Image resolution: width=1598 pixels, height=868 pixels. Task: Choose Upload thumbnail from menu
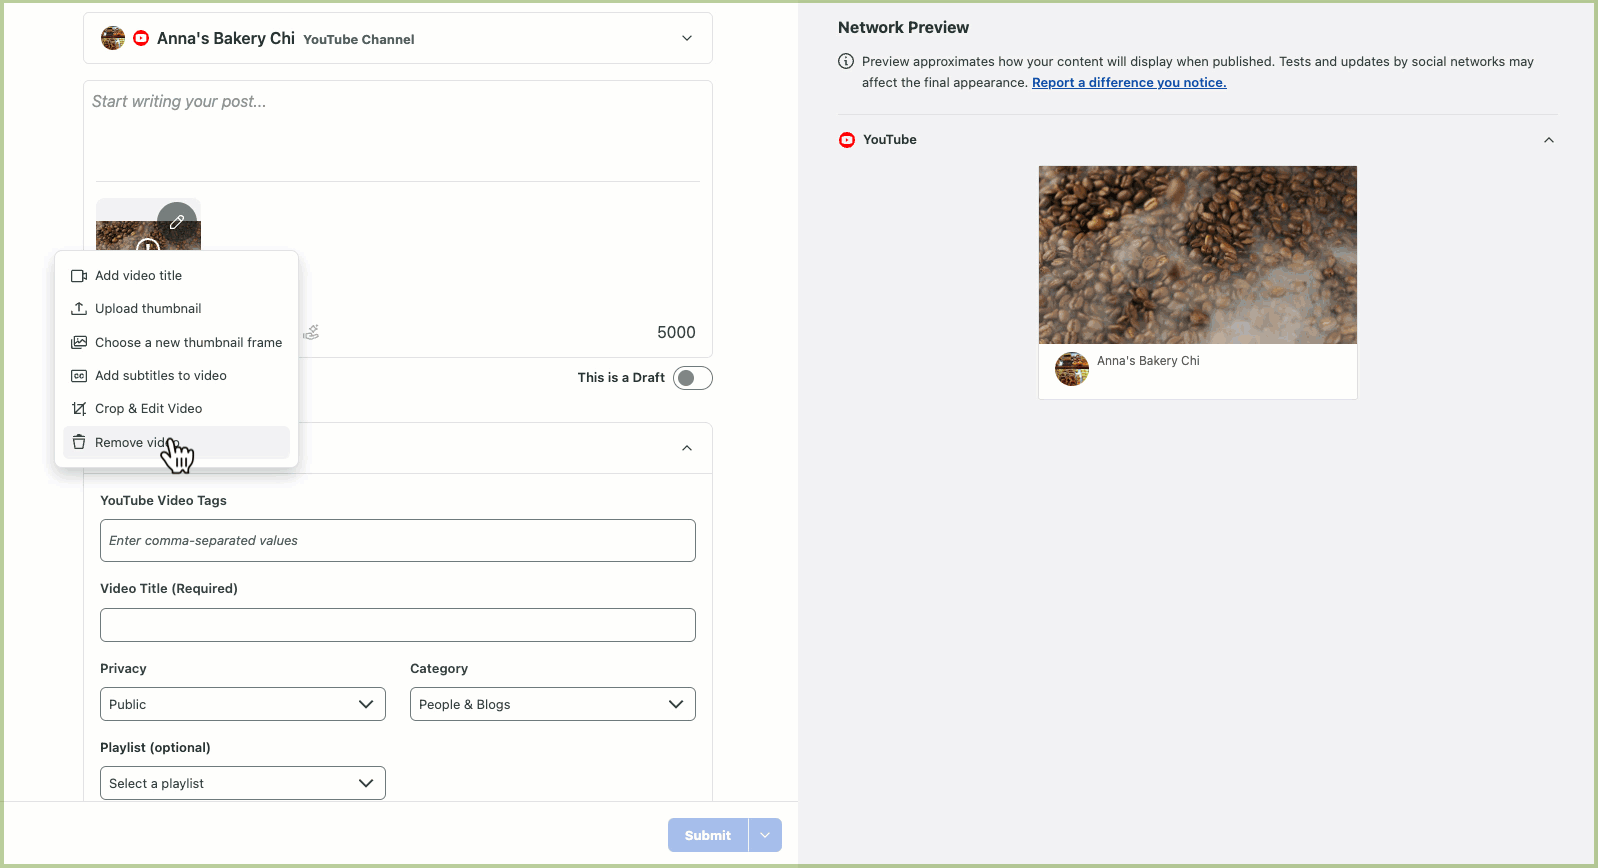pos(176,309)
